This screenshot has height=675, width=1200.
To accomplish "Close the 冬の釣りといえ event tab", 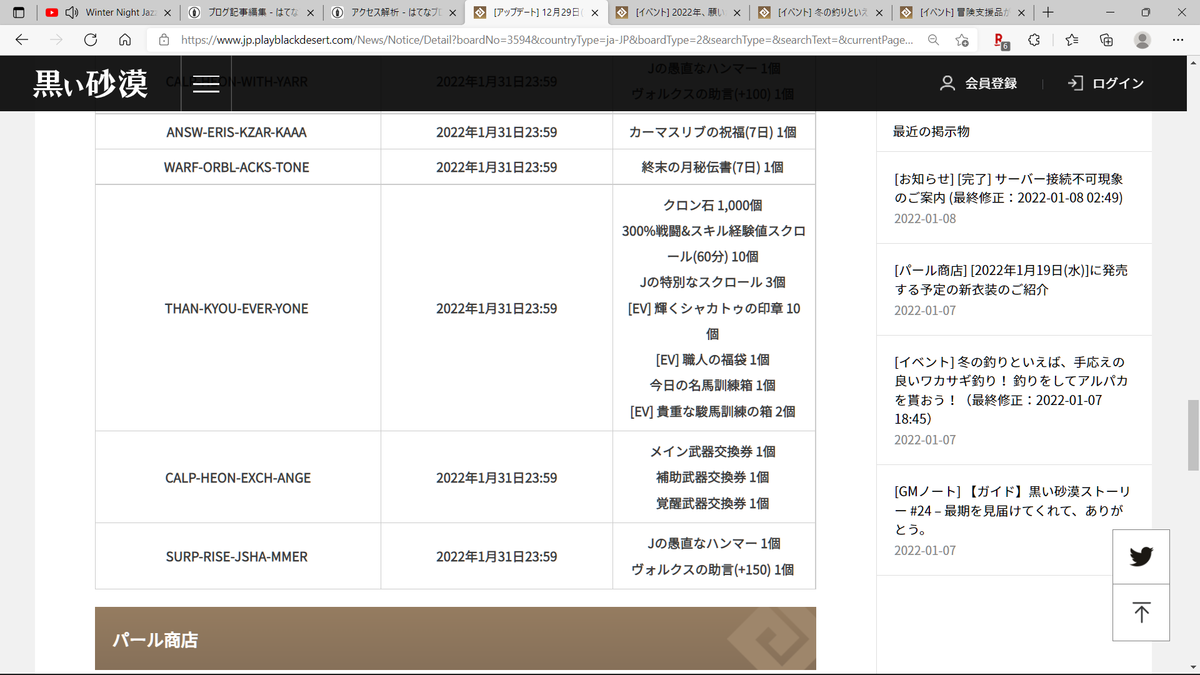I will (881, 13).
